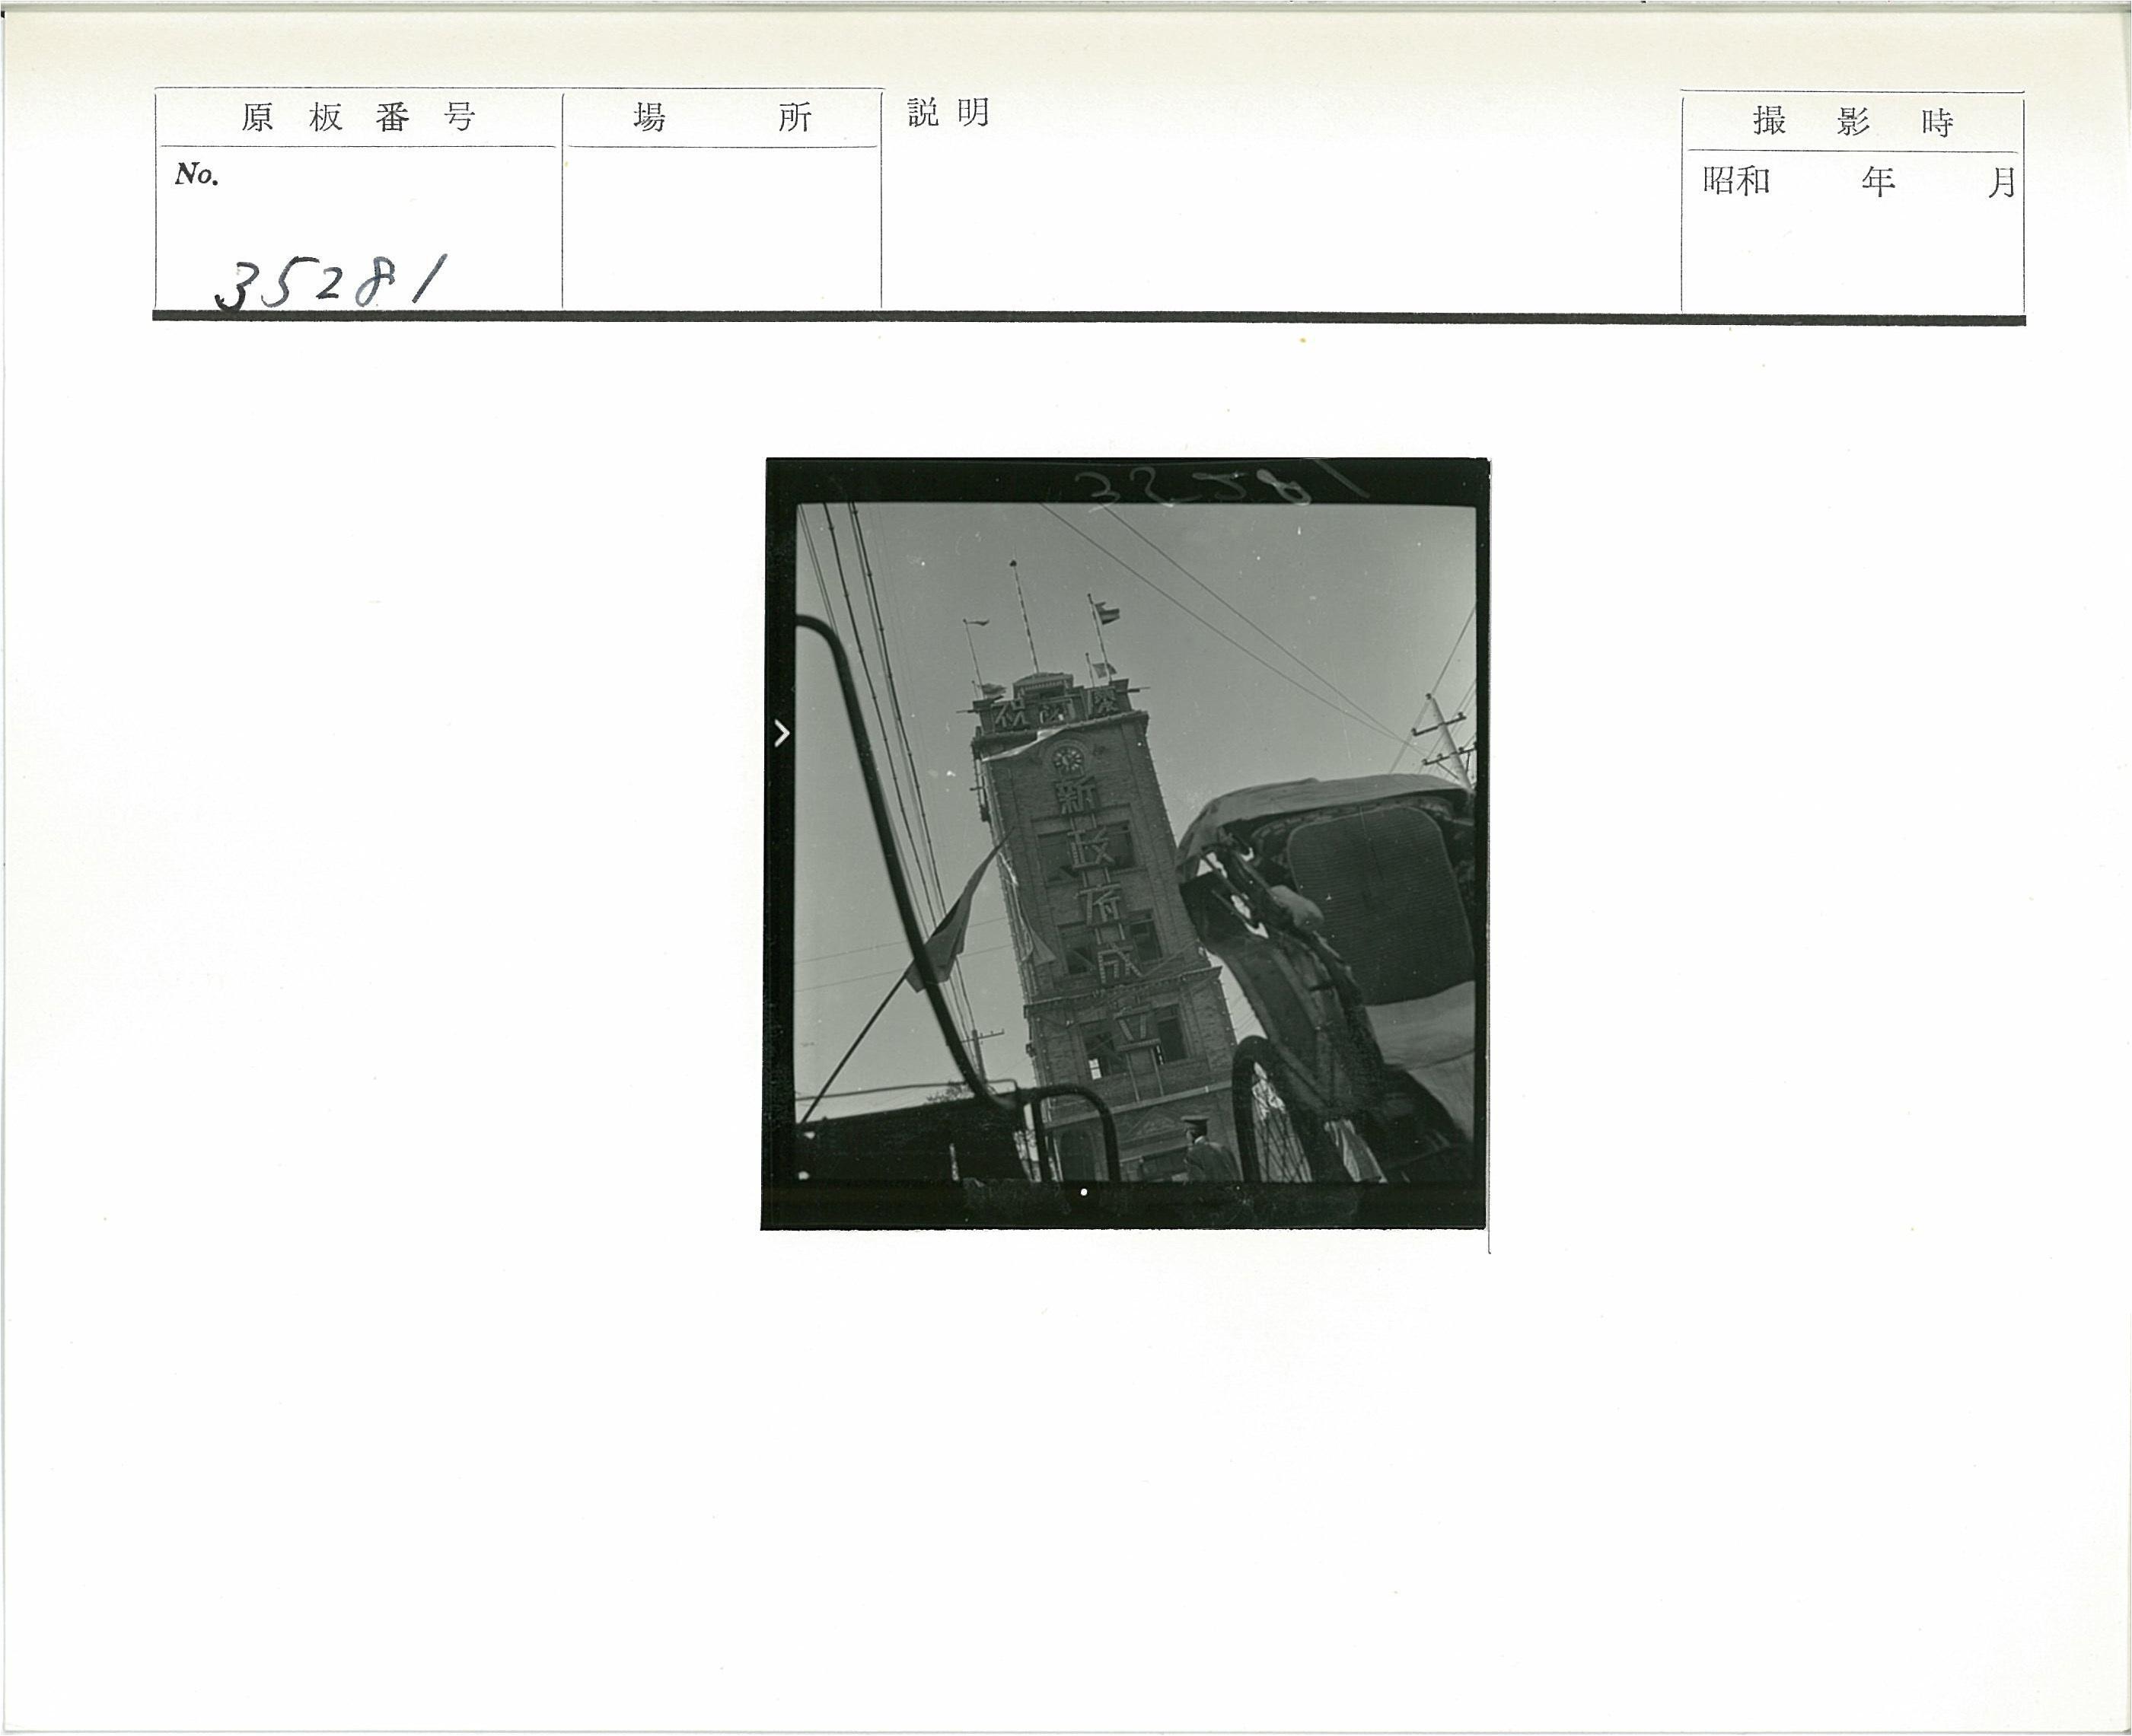Click the 年 label in date field
Image resolution: width=2132 pixels, height=1736 pixels.
(x=1878, y=182)
